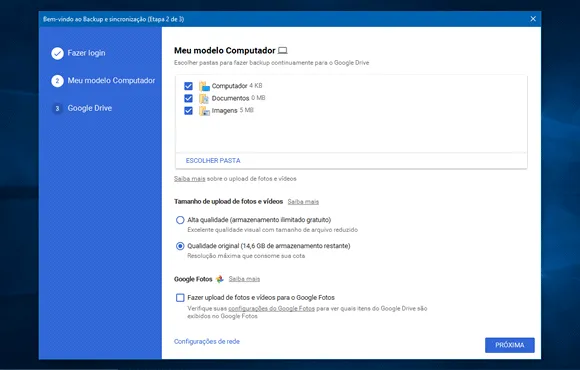The height and width of the screenshot is (370, 580).
Task: Click the 4 KB size label
Action: click(x=256, y=85)
